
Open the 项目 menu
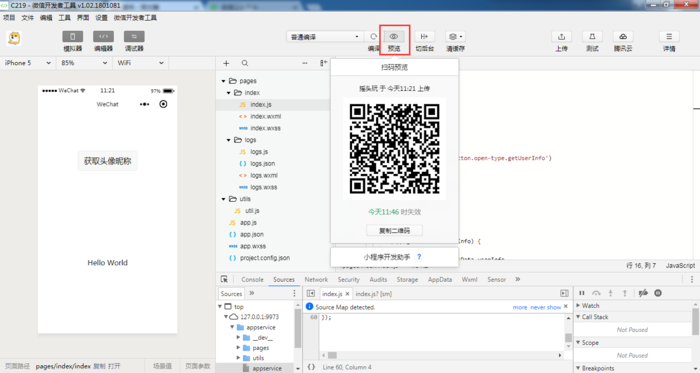[x=9, y=18]
